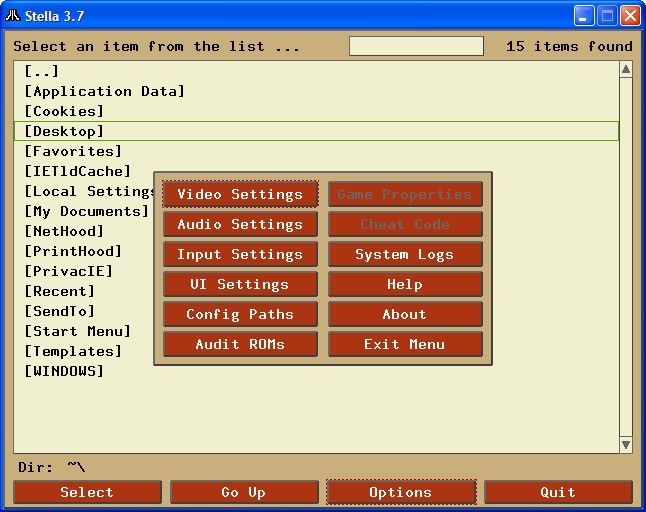Screen dimensions: 646x512
Task: Quit Stella using the Quit button
Action: point(558,492)
